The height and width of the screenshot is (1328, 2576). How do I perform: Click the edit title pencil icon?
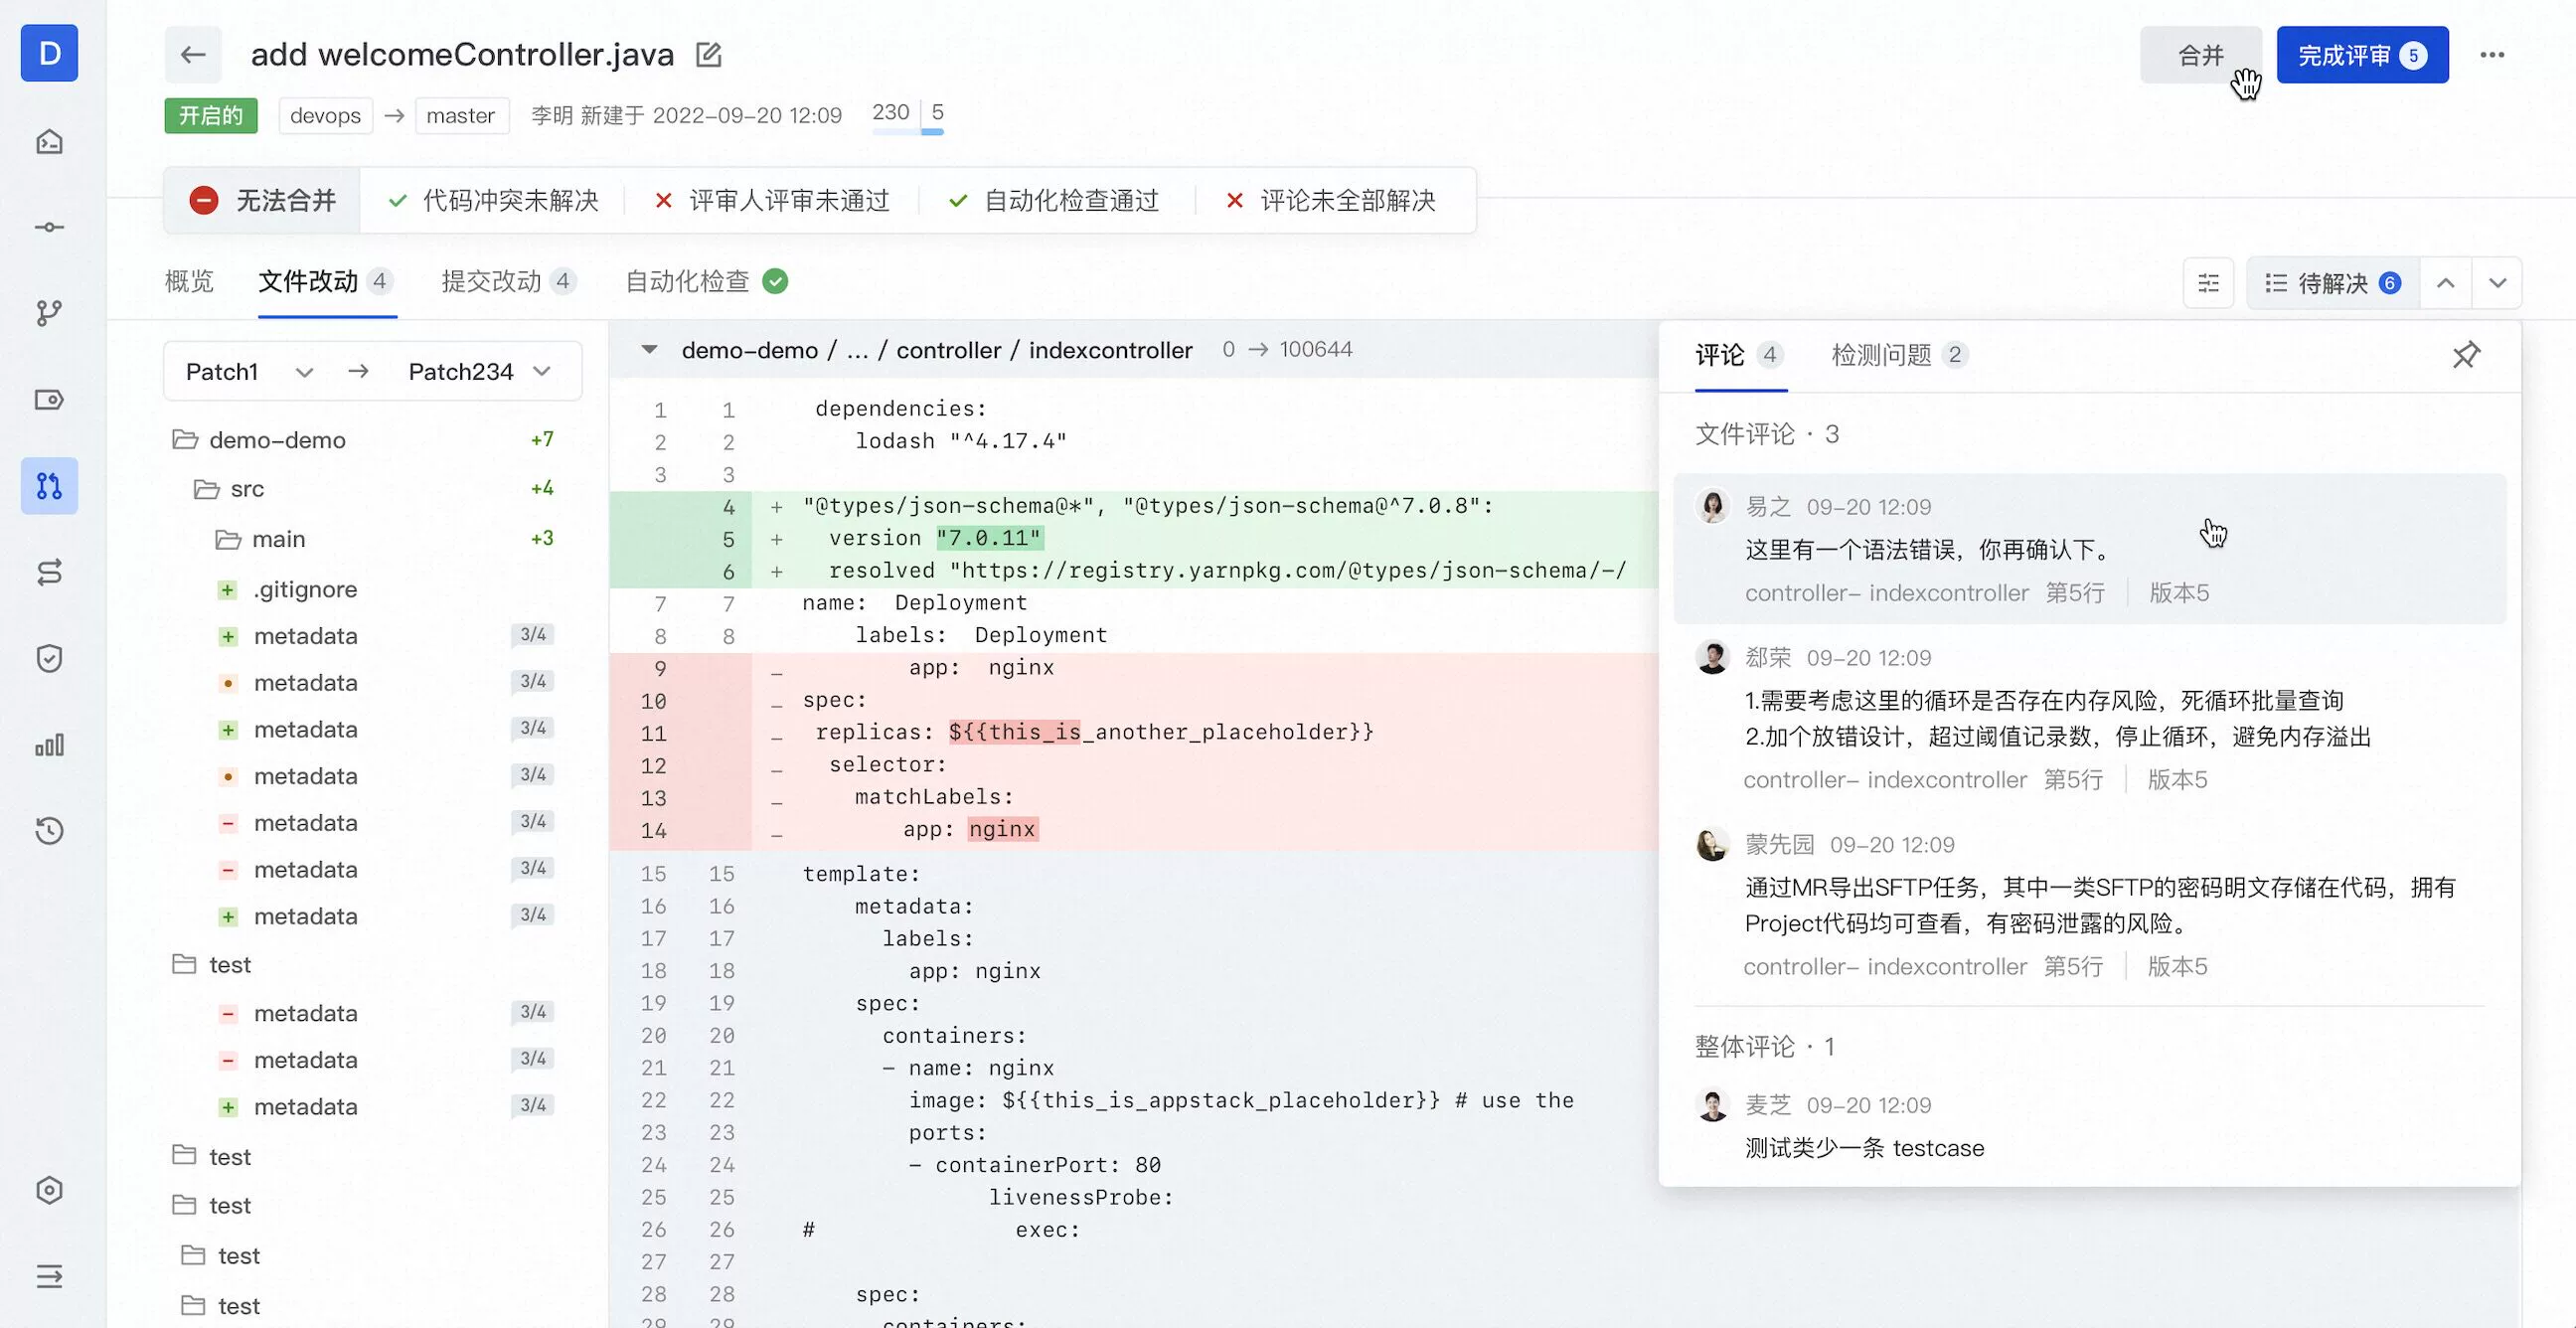tap(708, 55)
